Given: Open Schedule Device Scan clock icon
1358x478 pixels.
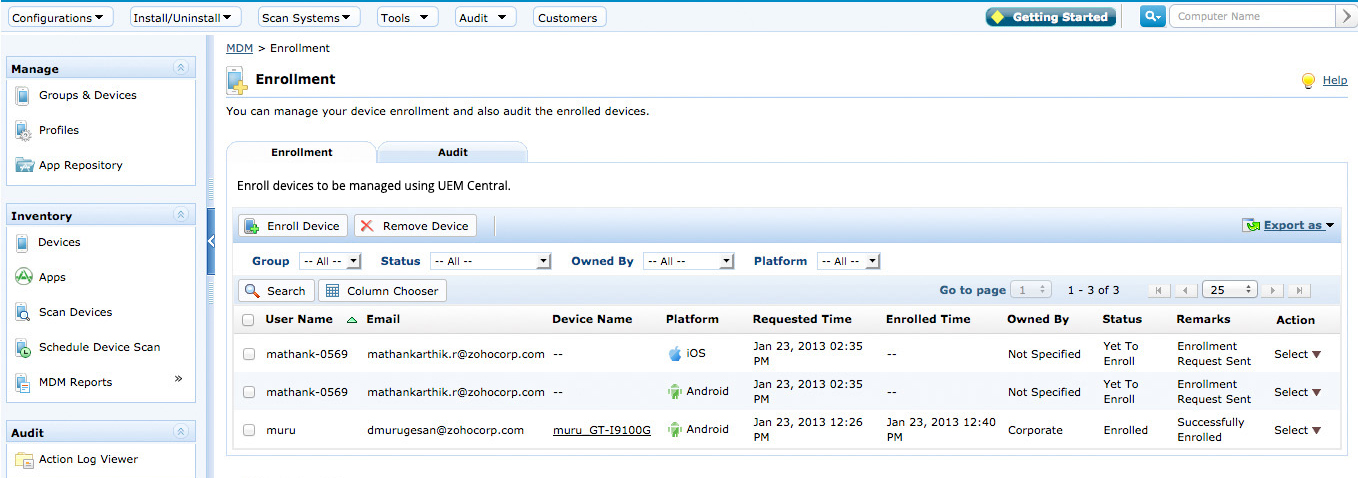Looking at the screenshot, I should point(23,348).
